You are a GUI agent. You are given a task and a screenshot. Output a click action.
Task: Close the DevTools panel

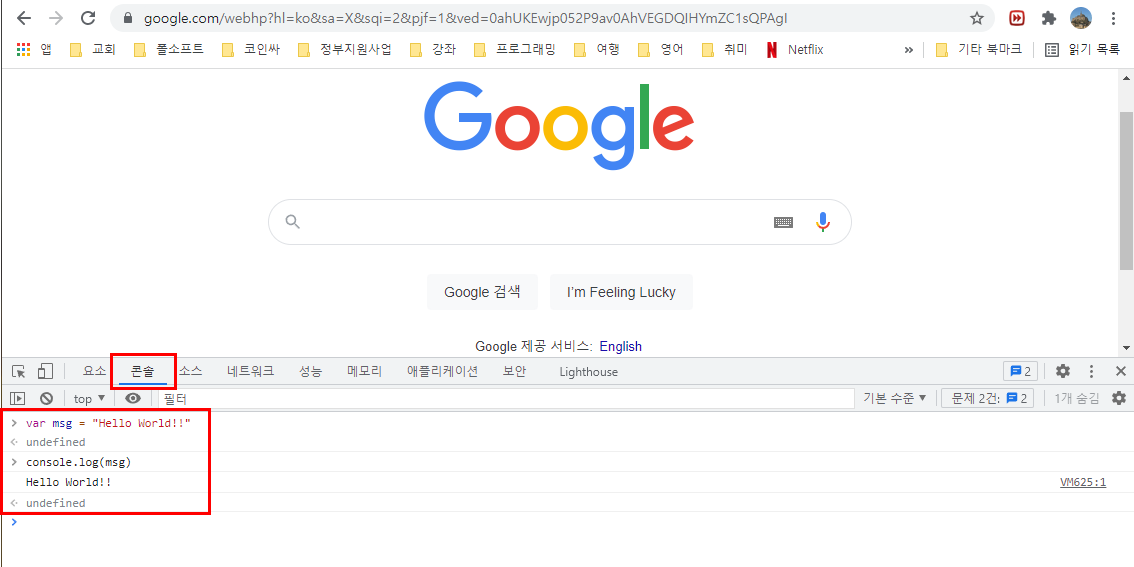1120,372
